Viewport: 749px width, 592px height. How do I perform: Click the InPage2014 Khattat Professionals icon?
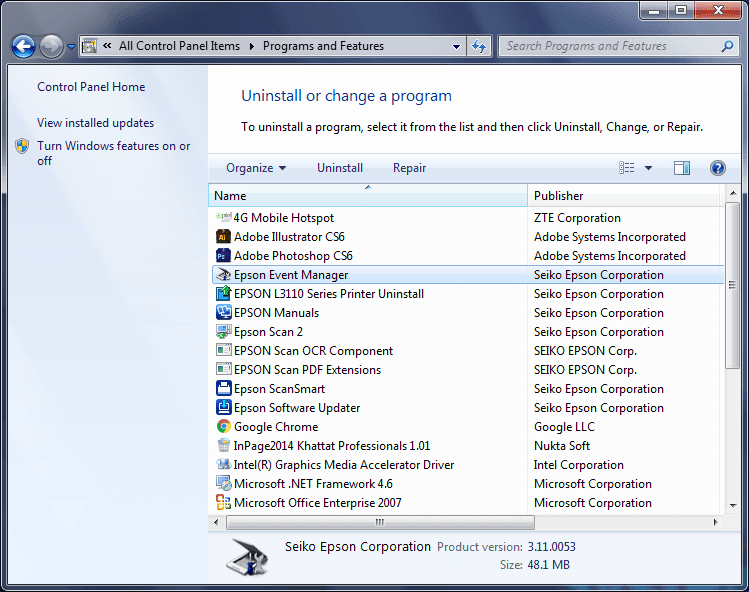coord(224,445)
